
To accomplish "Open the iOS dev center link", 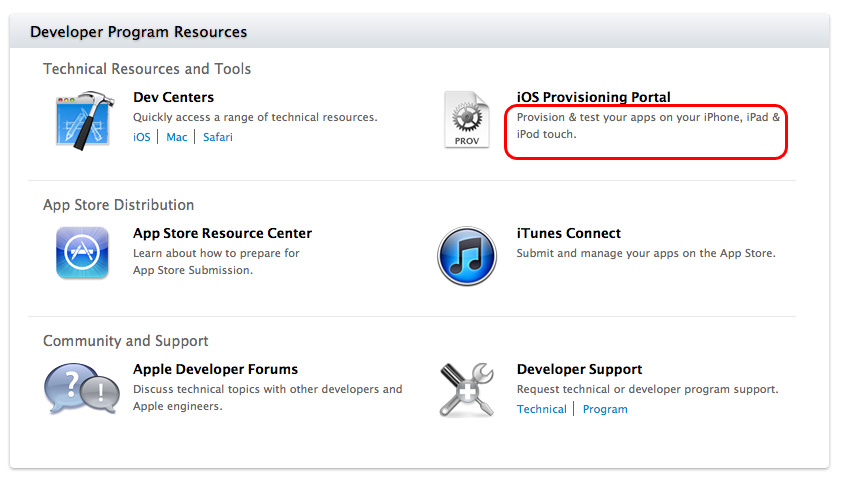I will click(x=141, y=137).
